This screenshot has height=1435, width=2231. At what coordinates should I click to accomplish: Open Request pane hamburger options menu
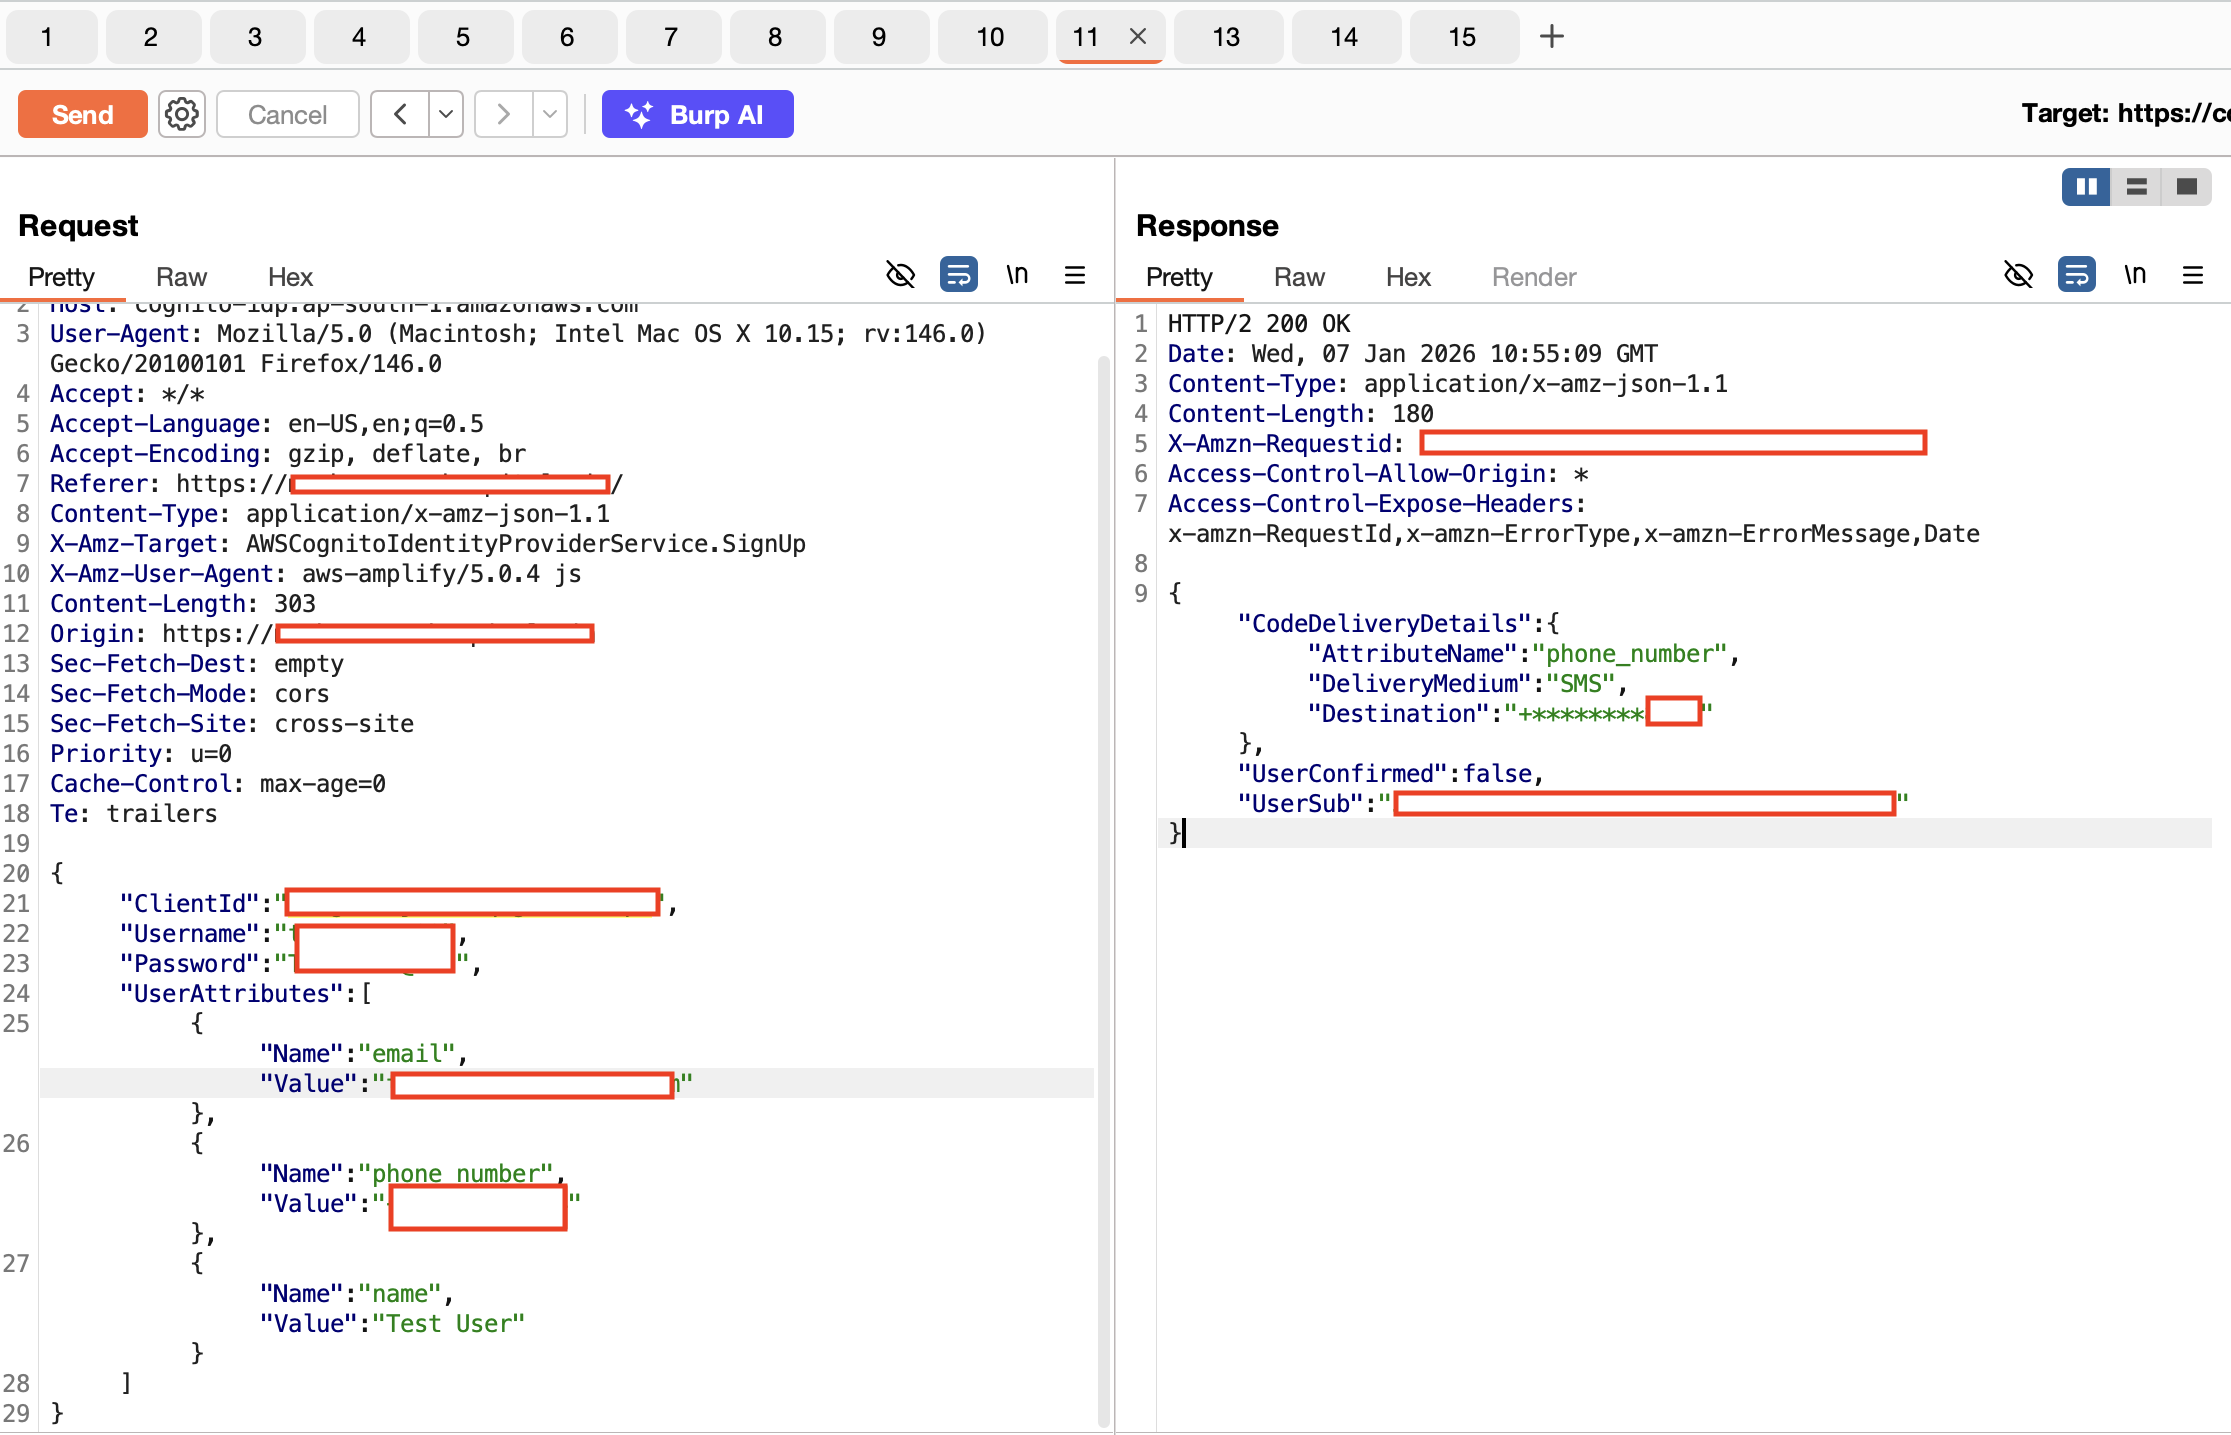coord(1075,275)
